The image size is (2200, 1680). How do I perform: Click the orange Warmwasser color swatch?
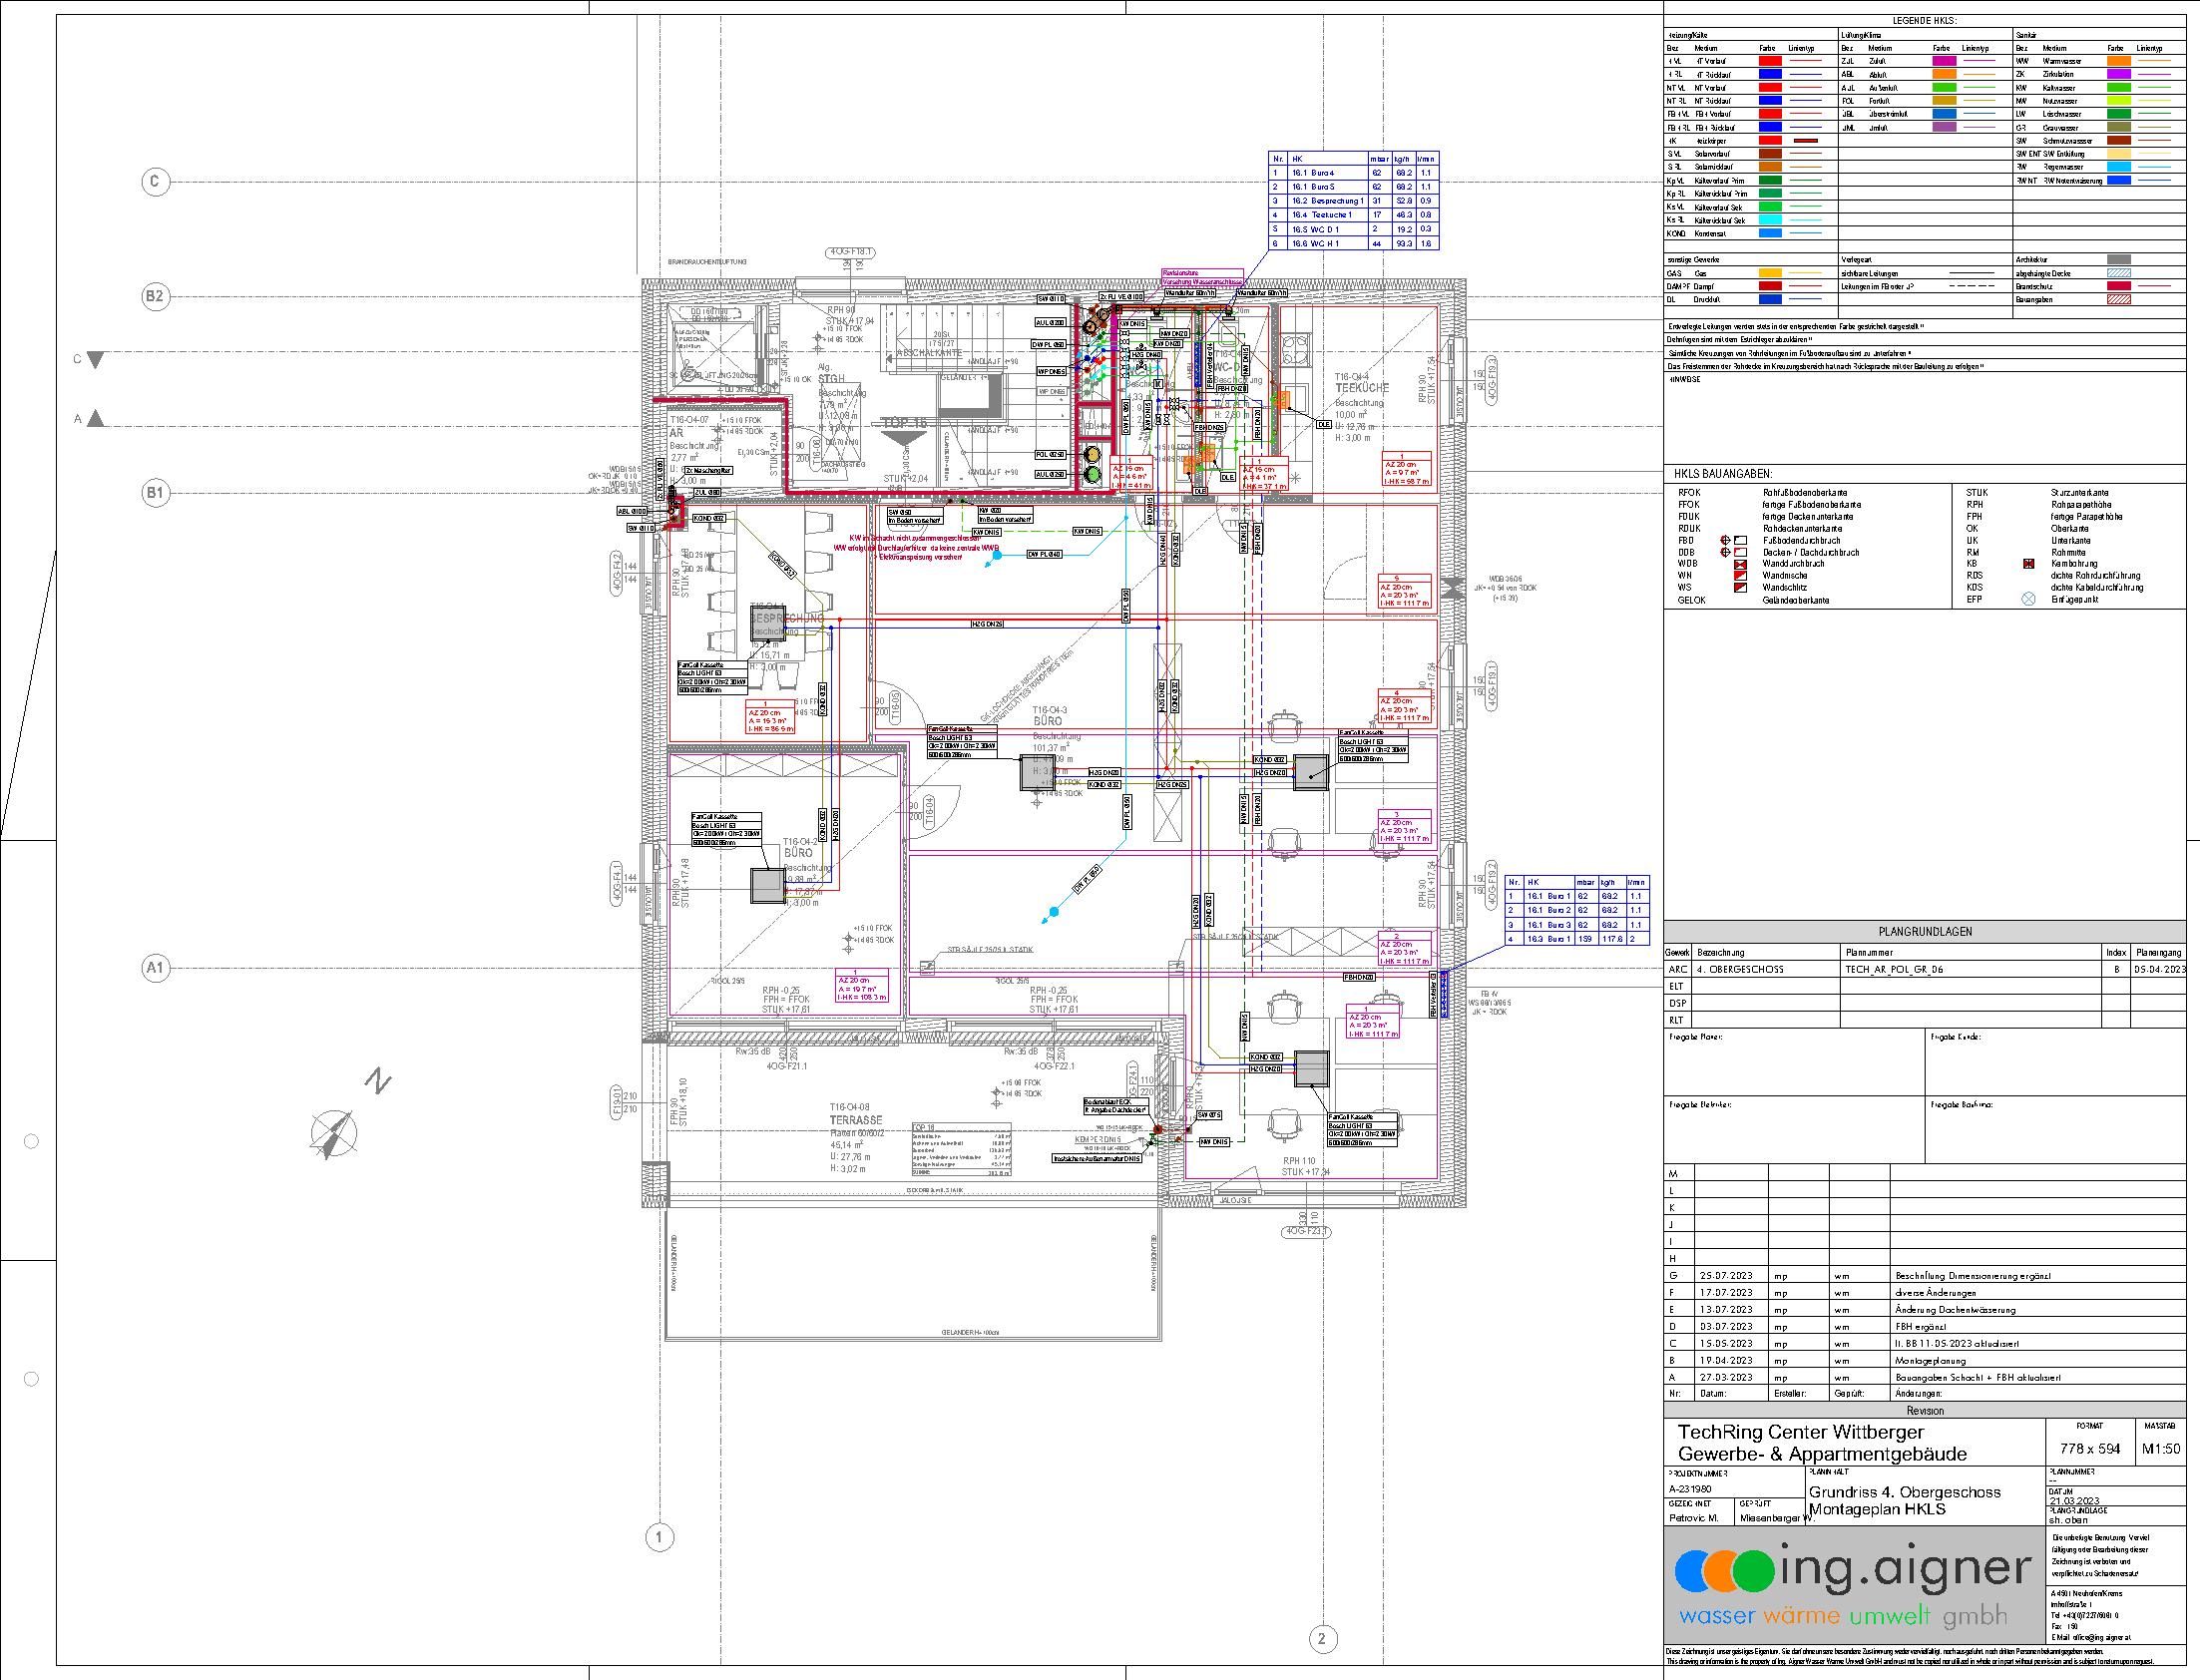tap(2118, 61)
